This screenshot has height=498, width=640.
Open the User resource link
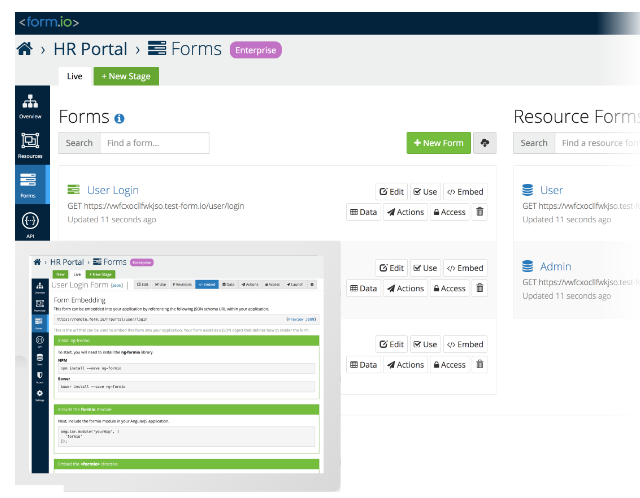[x=551, y=190]
